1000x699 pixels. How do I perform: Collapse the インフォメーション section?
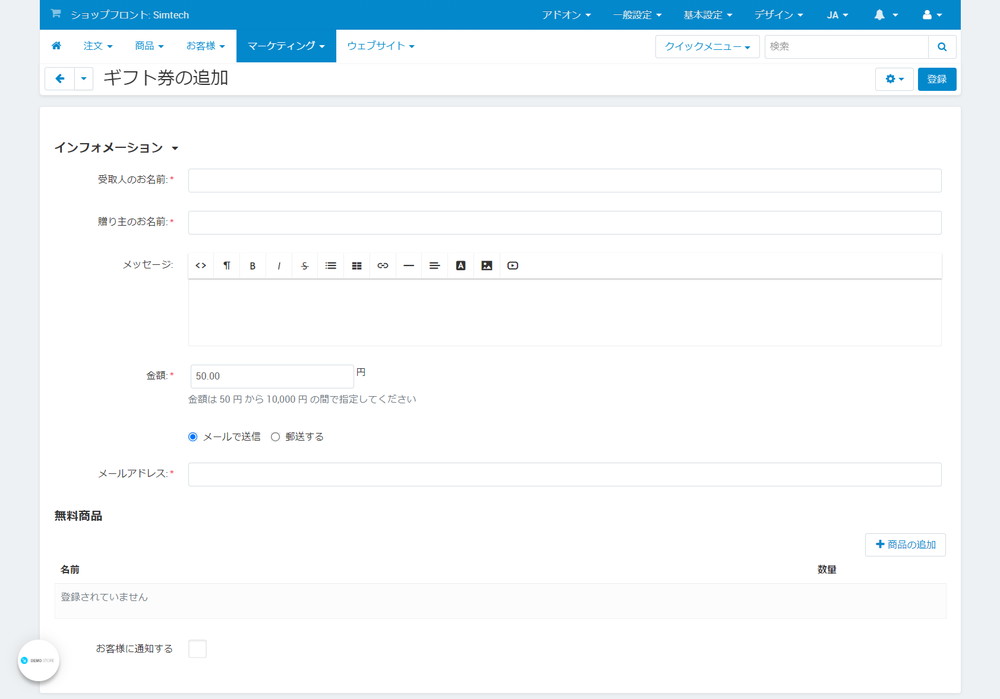click(x=116, y=148)
